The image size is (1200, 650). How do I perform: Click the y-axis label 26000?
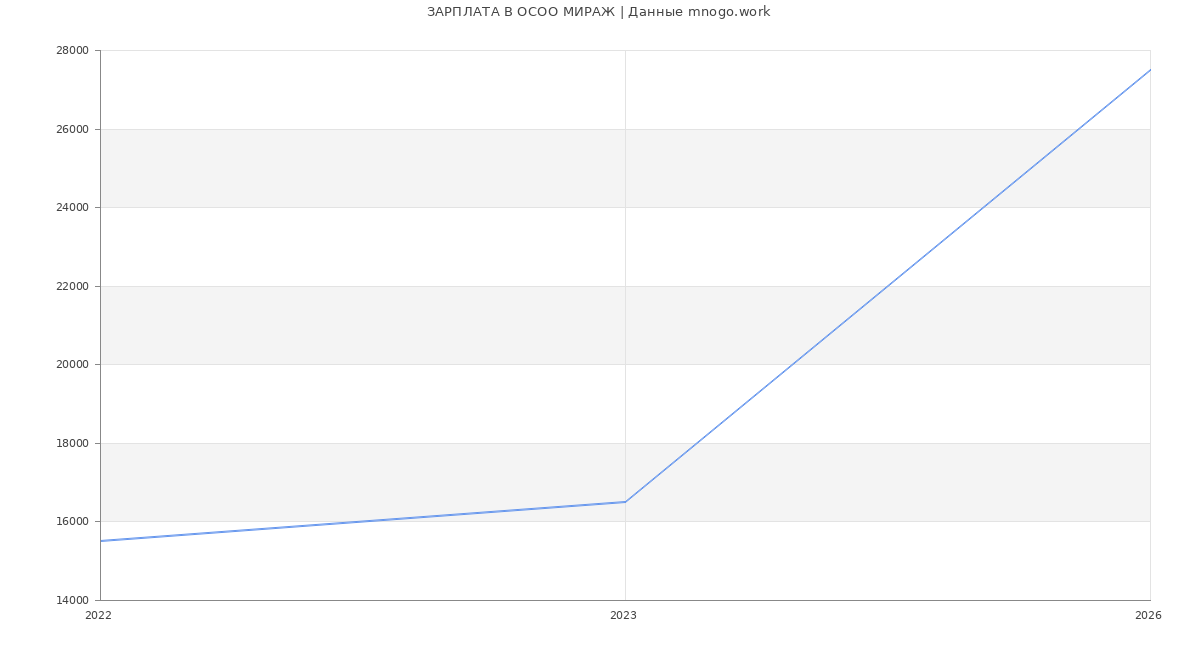(74, 129)
